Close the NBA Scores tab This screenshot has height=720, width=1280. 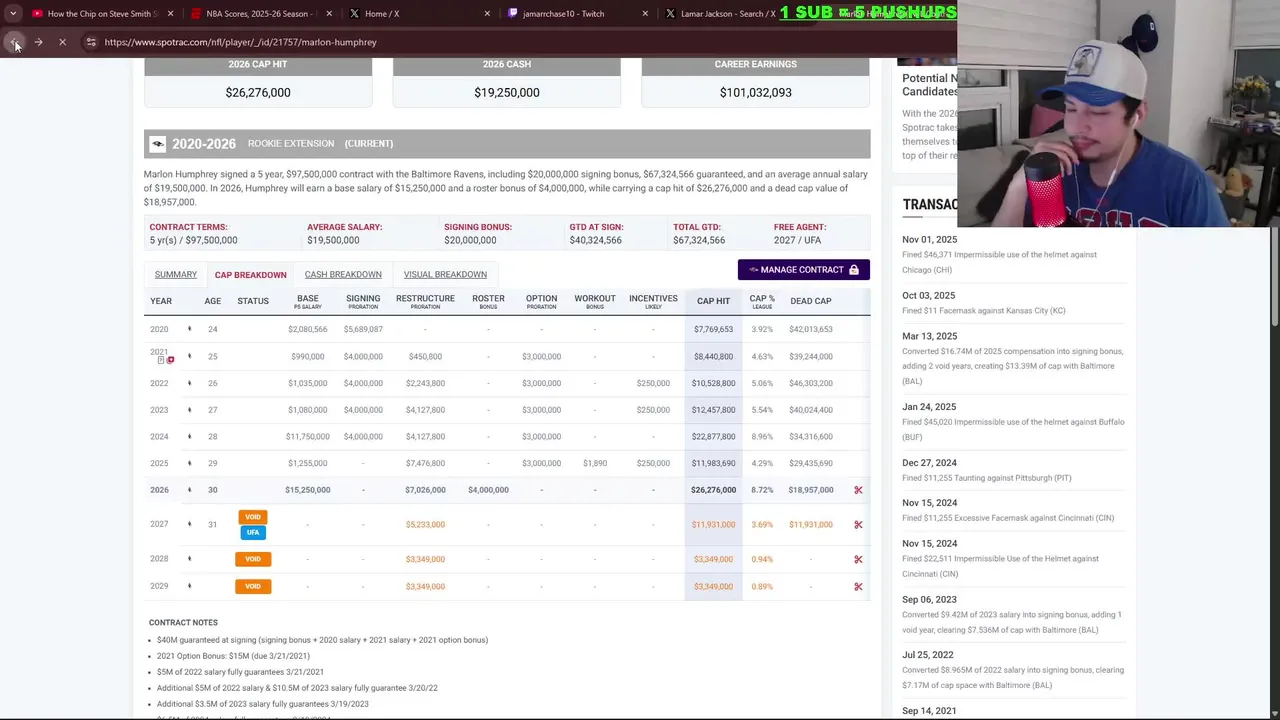[x=329, y=14]
